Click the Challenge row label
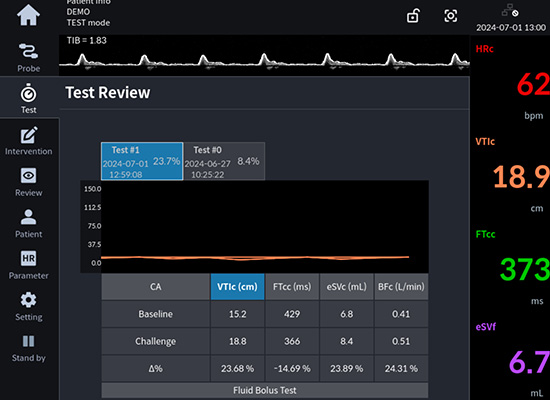The image size is (550, 400). pyautogui.click(x=156, y=341)
